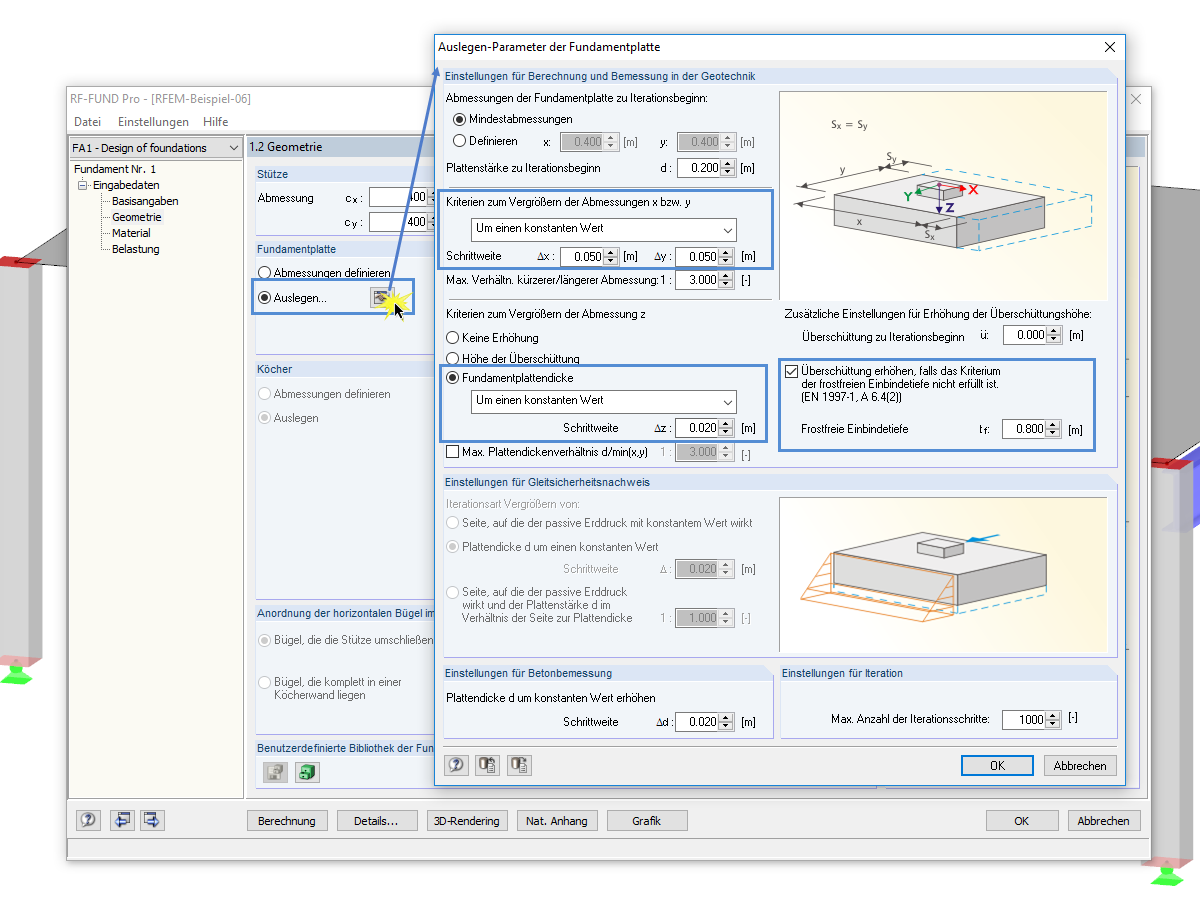Select Belastung tree item
Image resolution: width=1200 pixels, height=900 pixels.
click(135, 249)
